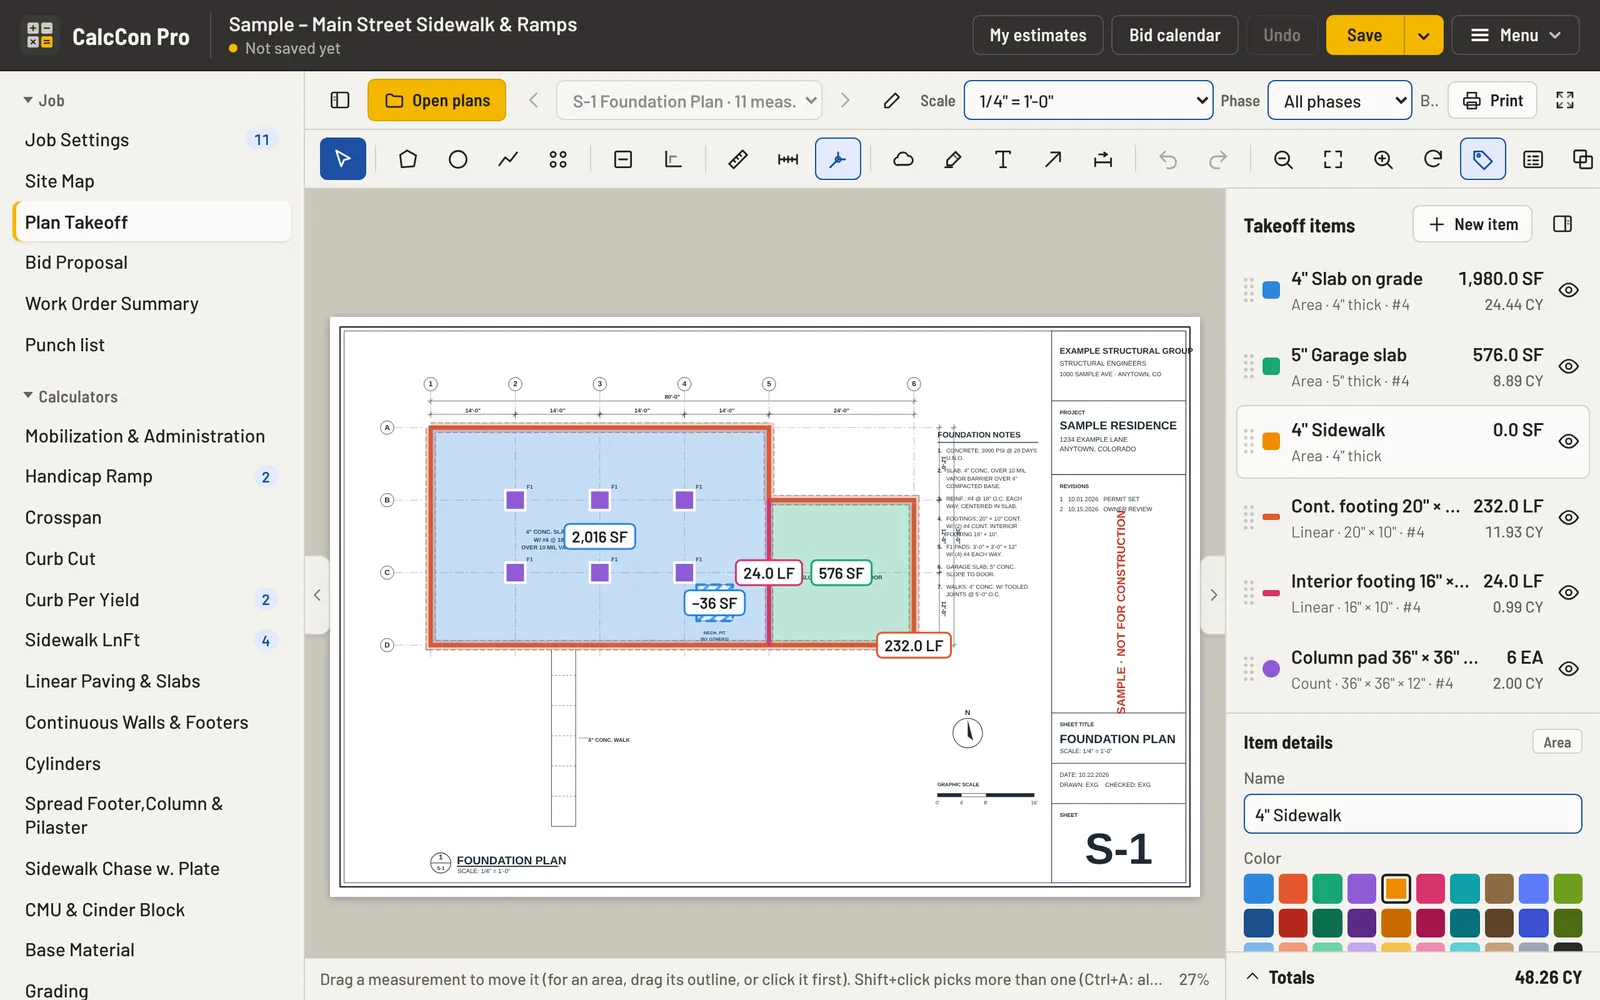Rotate the plan sheet

(x=1433, y=159)
